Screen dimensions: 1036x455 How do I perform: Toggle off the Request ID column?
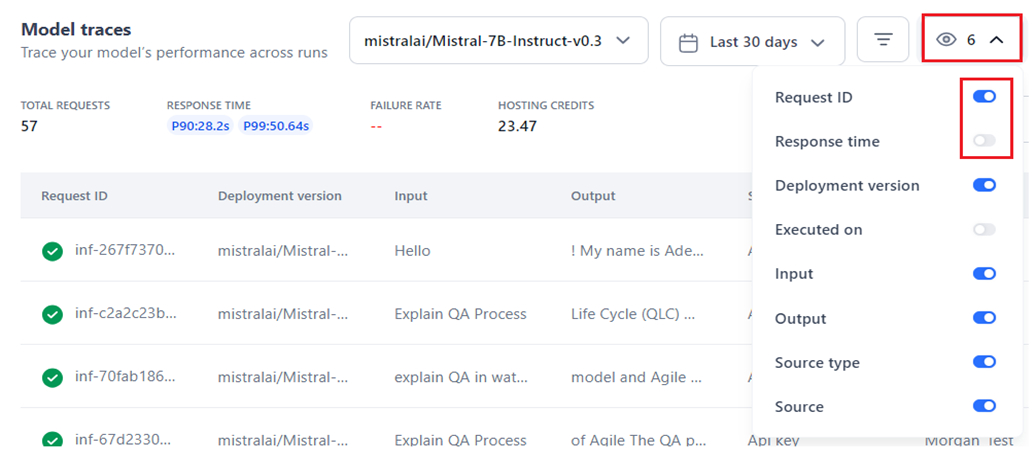coord(984,97)
